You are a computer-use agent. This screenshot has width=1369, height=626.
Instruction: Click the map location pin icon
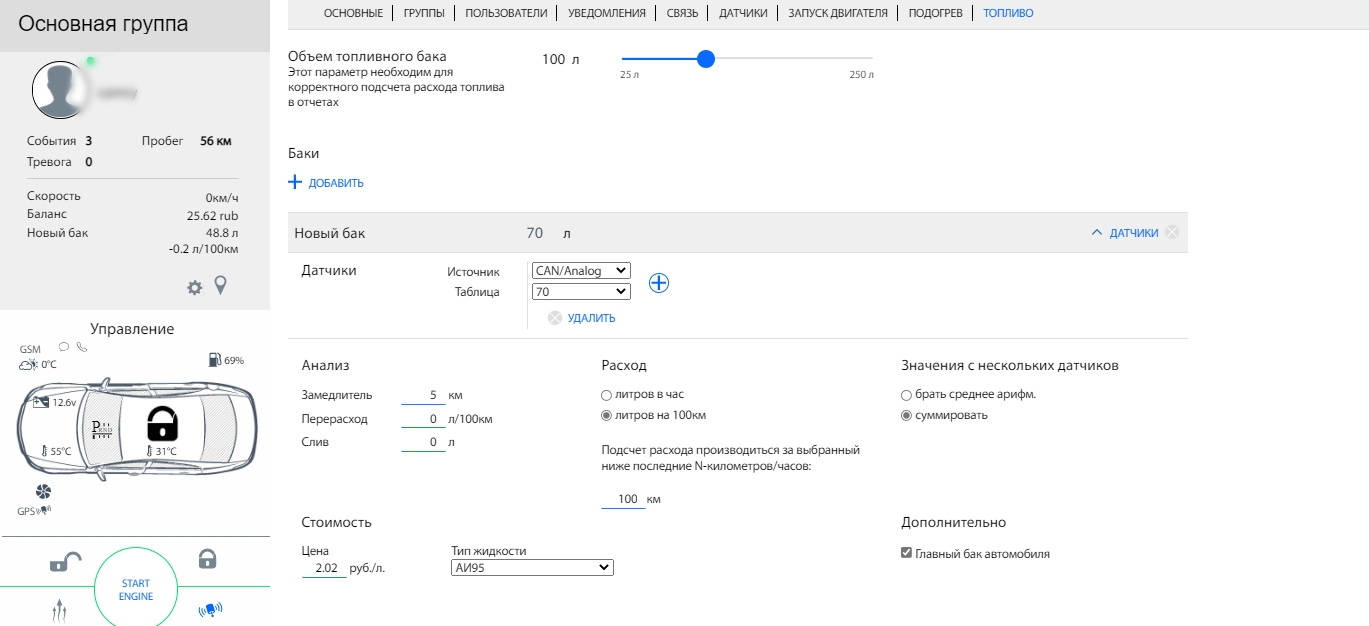221,286
